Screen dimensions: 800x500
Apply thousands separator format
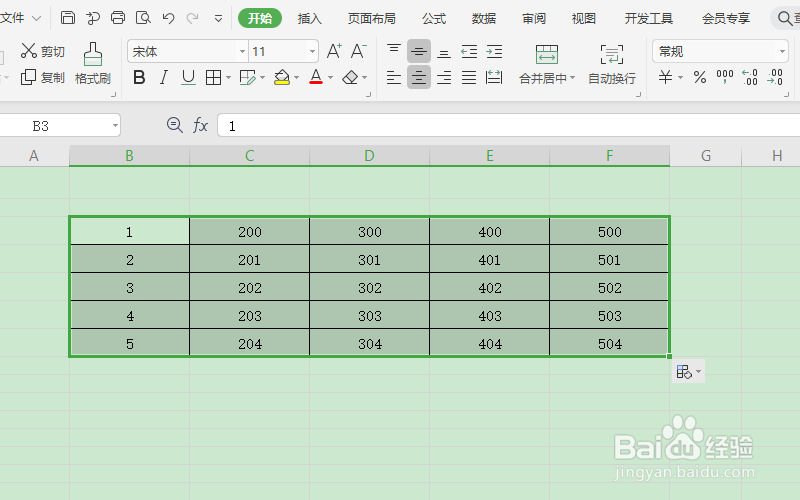(x=725, y=78)
